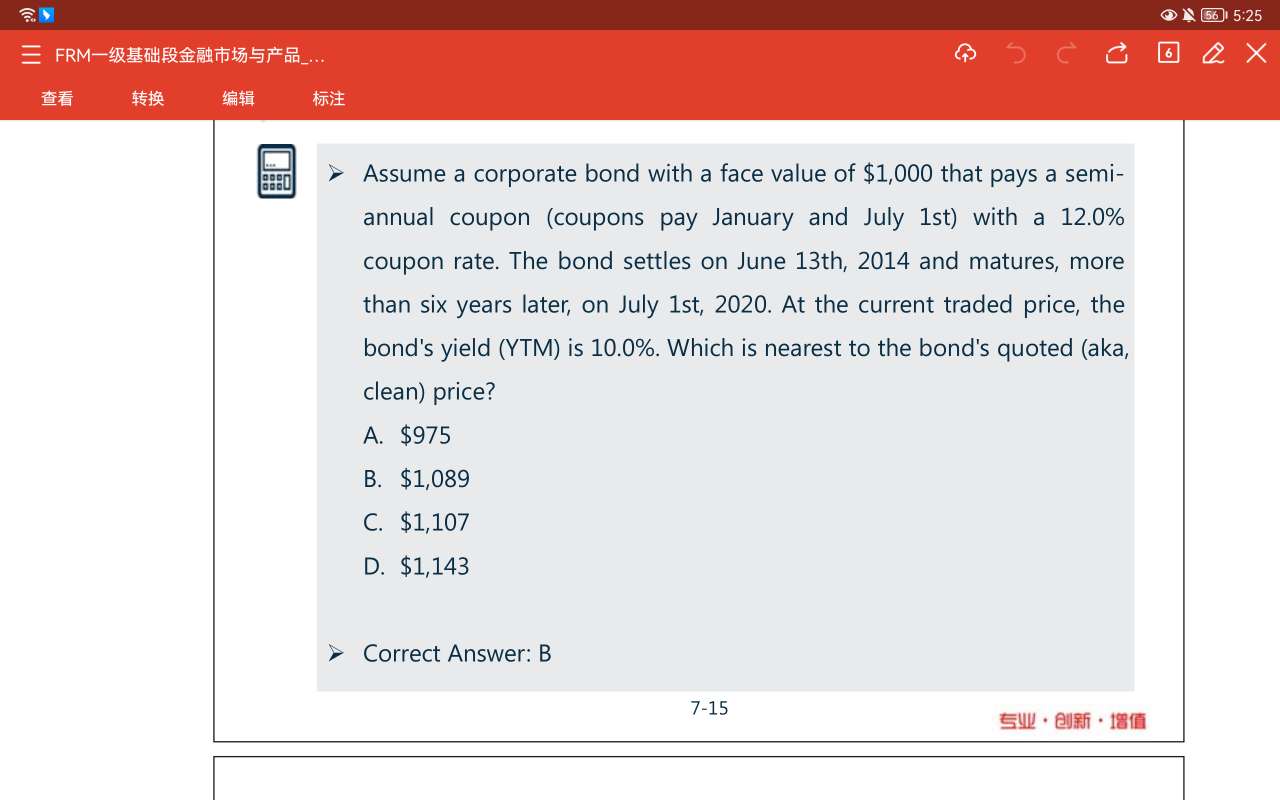Viewport: 1280px width, 800px height.
Task: Tap the Correct Answer: B line
Action: pyautogui.click(x=457, y=653)
